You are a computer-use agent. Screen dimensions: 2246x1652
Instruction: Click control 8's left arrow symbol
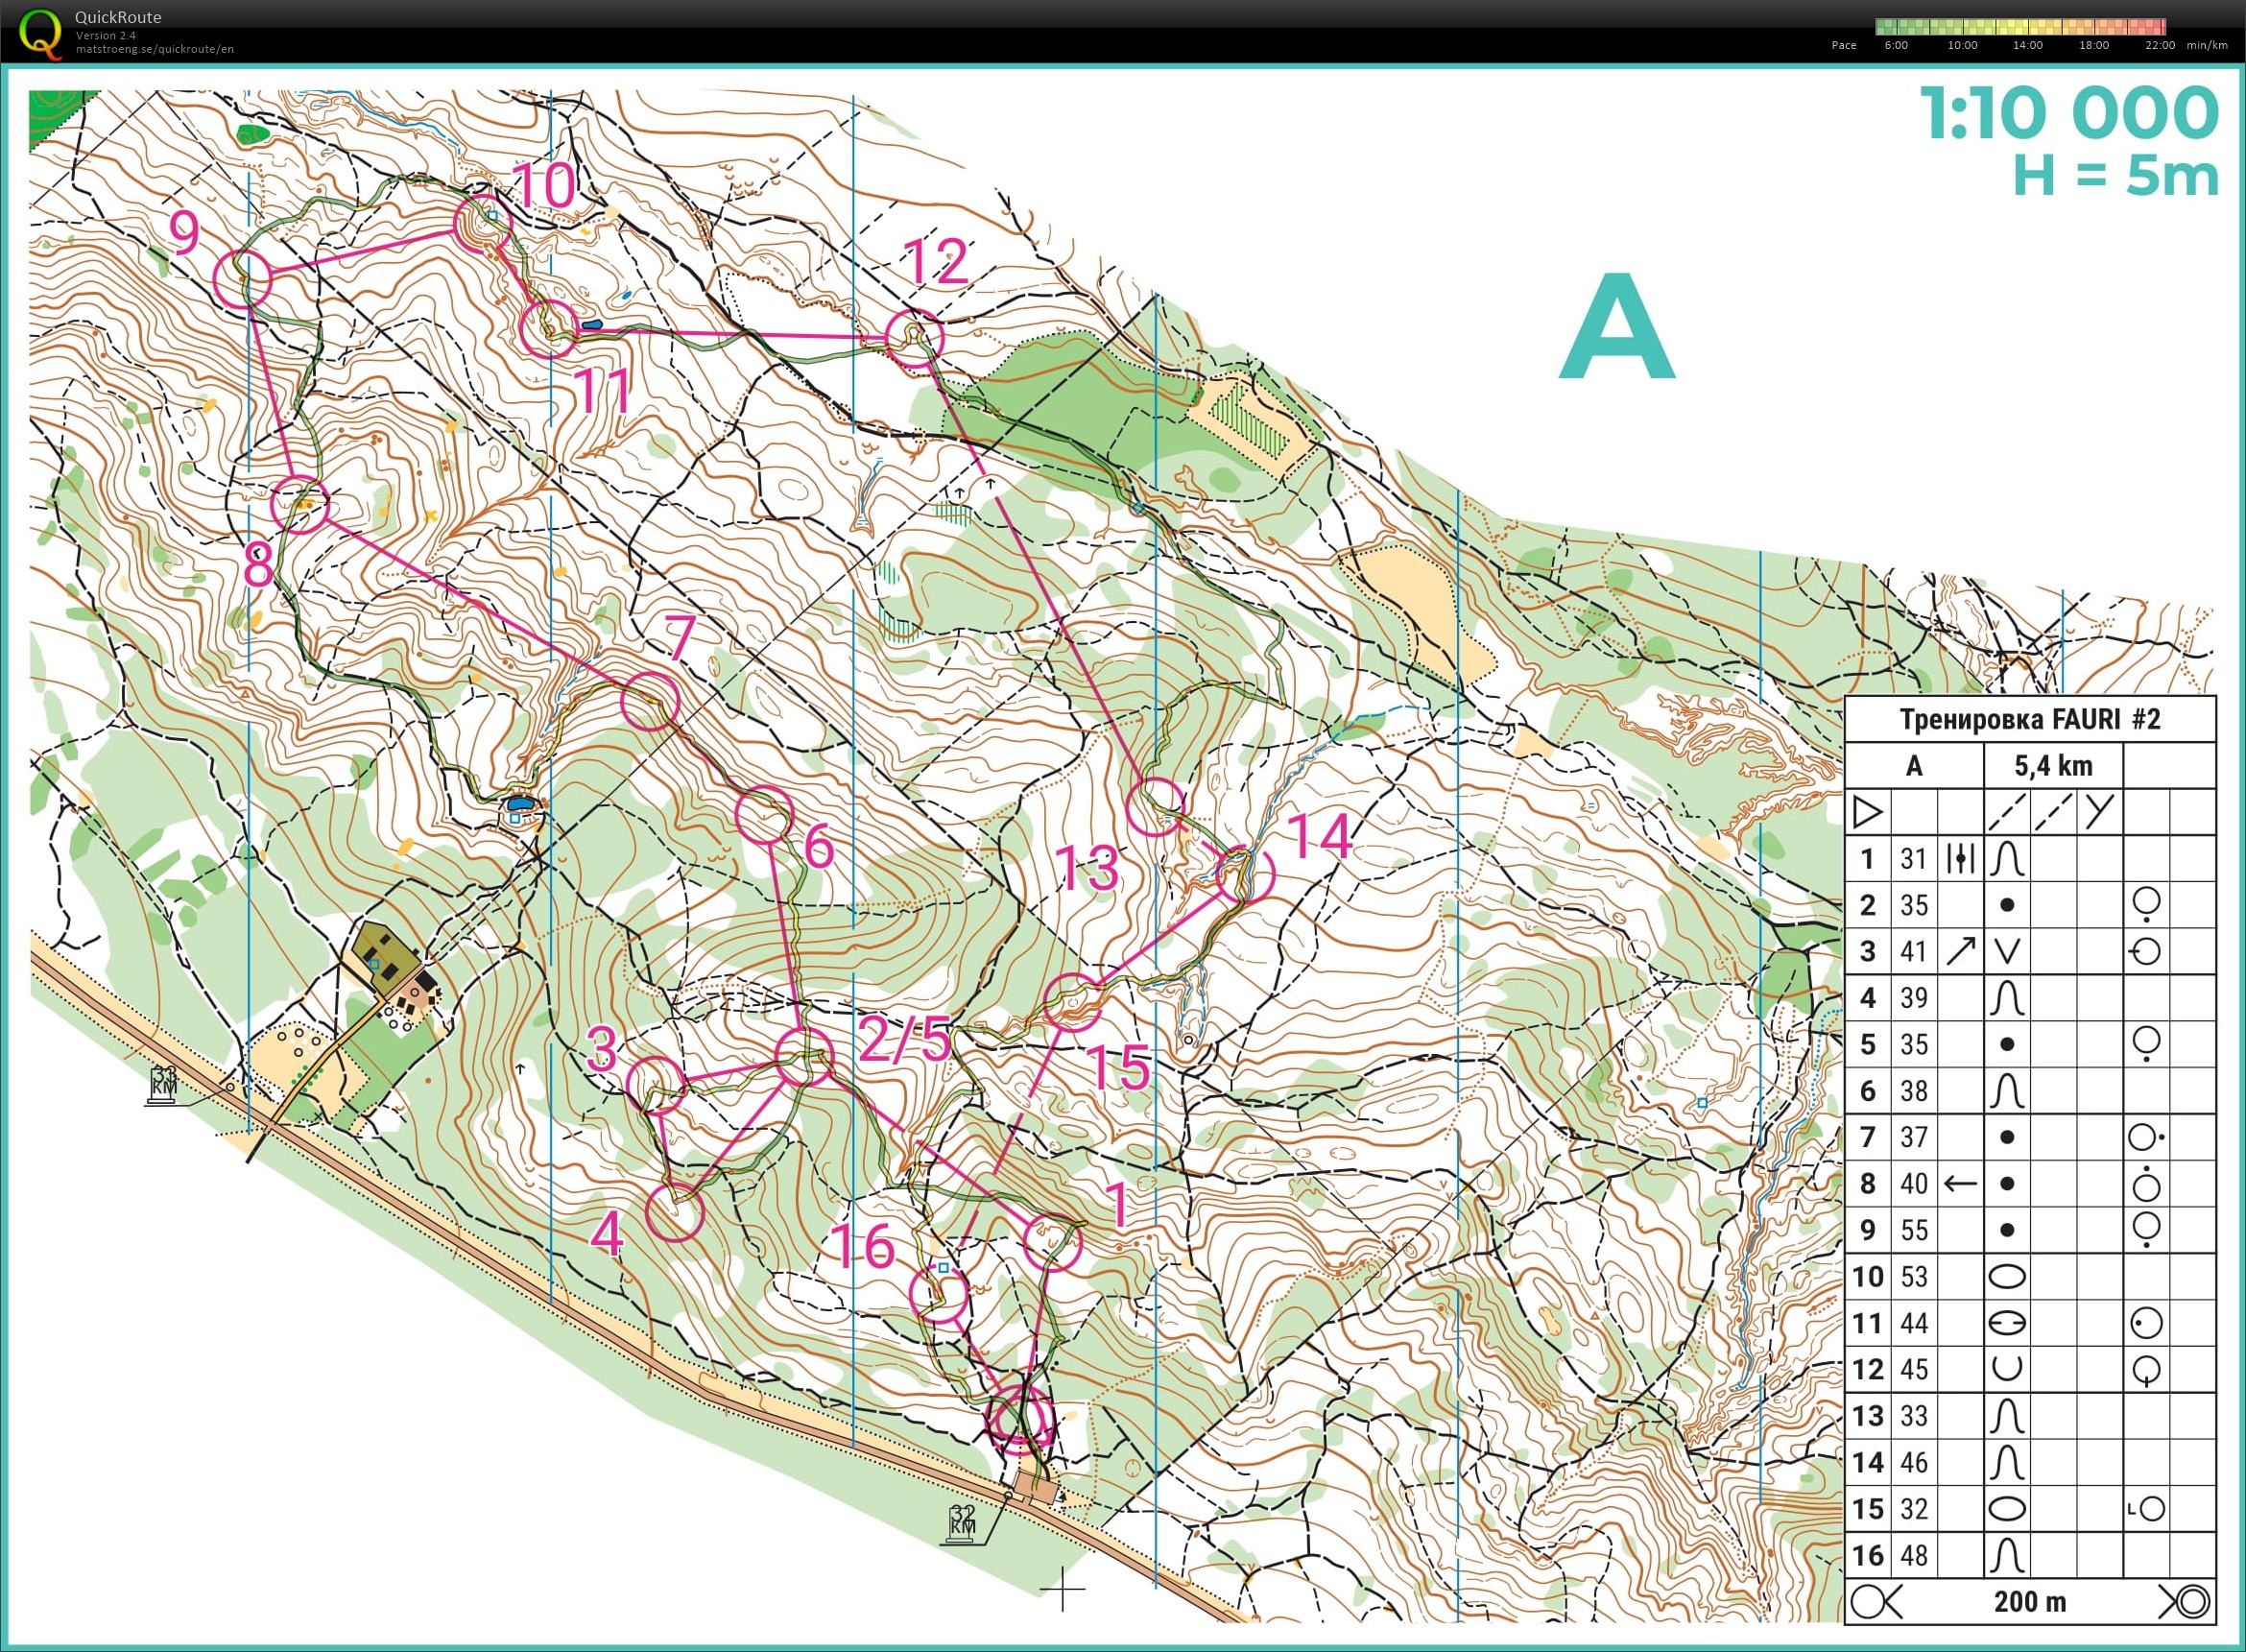click(x=1960, y=1184)
